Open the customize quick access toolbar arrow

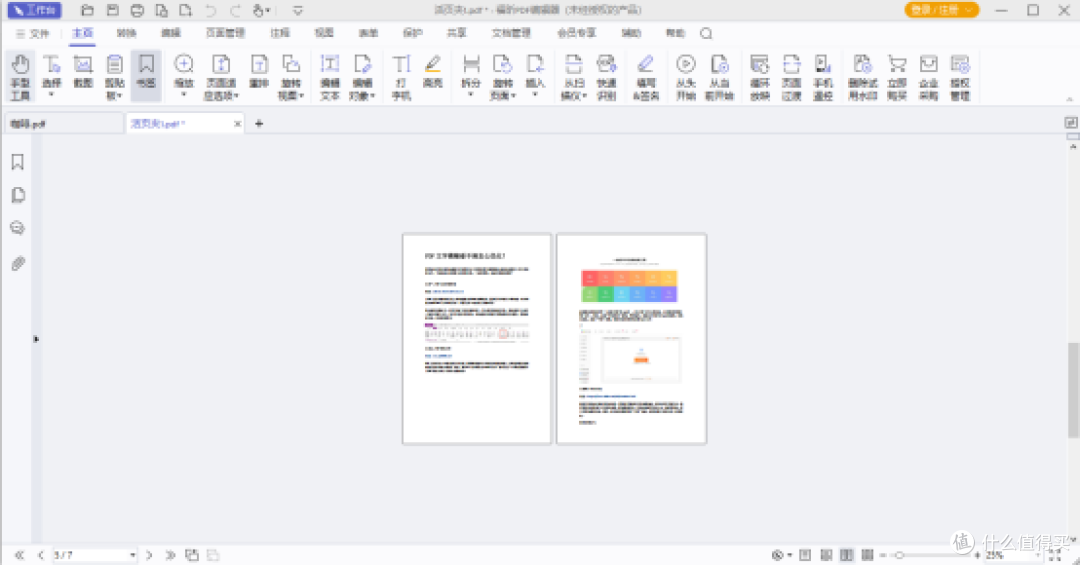(x=298, y=11)
